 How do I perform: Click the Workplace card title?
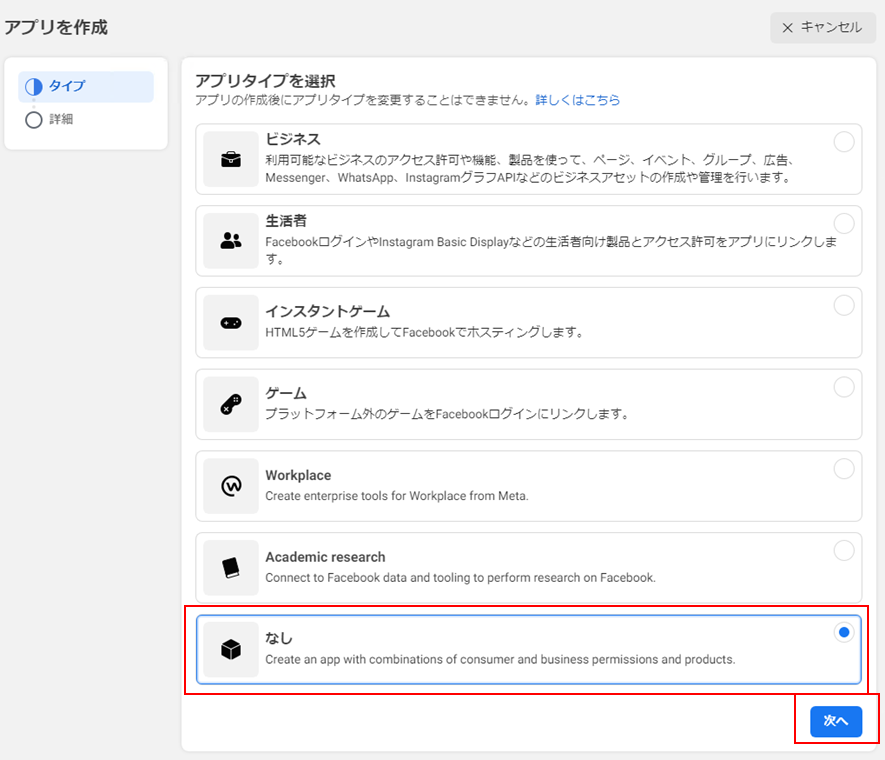(x=298, y=475)
